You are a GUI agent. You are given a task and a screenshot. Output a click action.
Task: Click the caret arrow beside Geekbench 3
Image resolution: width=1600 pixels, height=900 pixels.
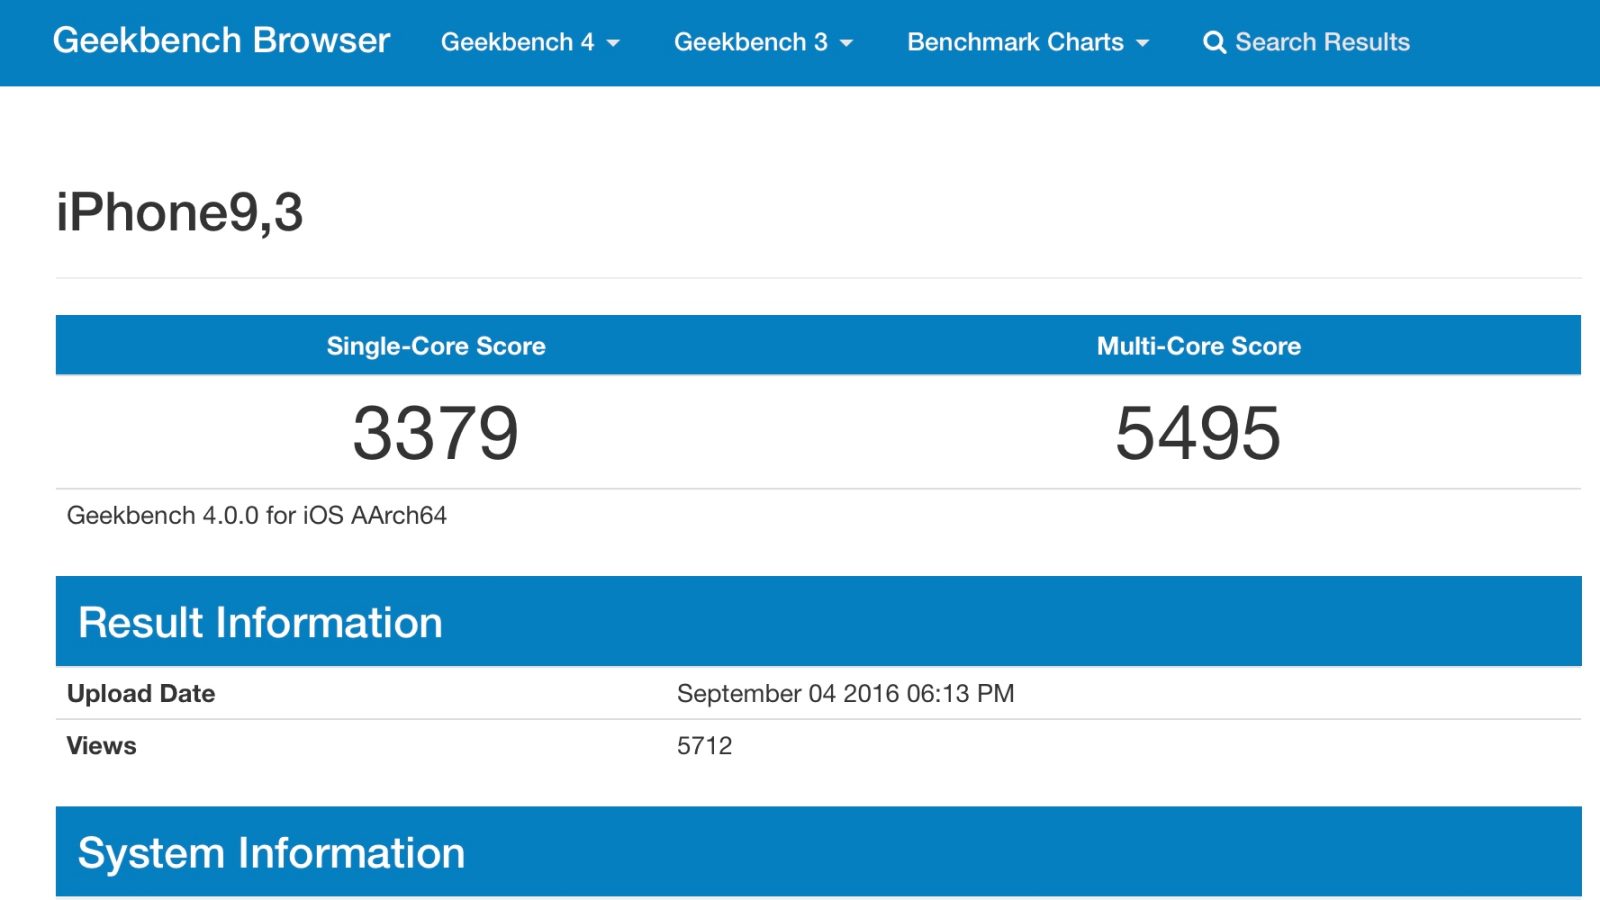[846, 43]
